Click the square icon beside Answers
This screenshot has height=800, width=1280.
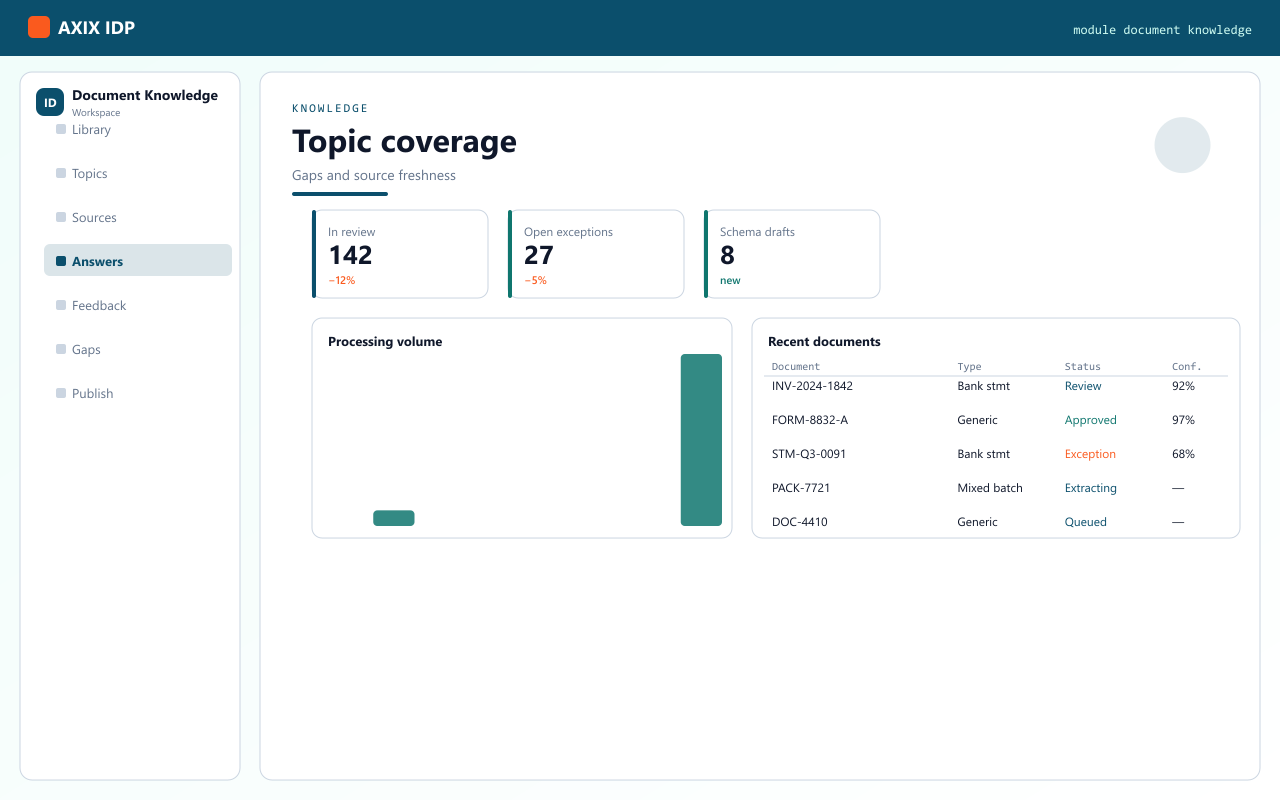tap(61, 261)
